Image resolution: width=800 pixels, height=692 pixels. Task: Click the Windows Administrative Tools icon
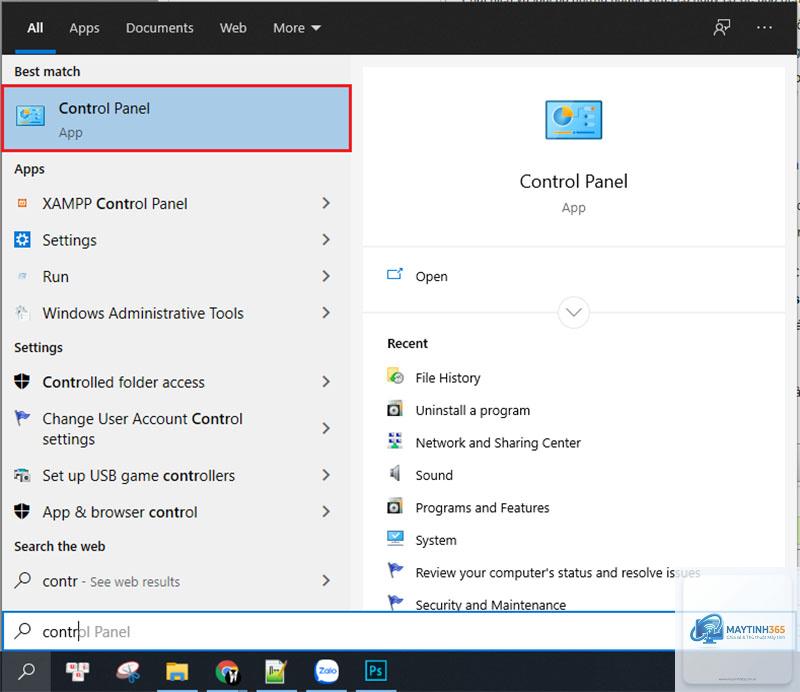point(22,312)
